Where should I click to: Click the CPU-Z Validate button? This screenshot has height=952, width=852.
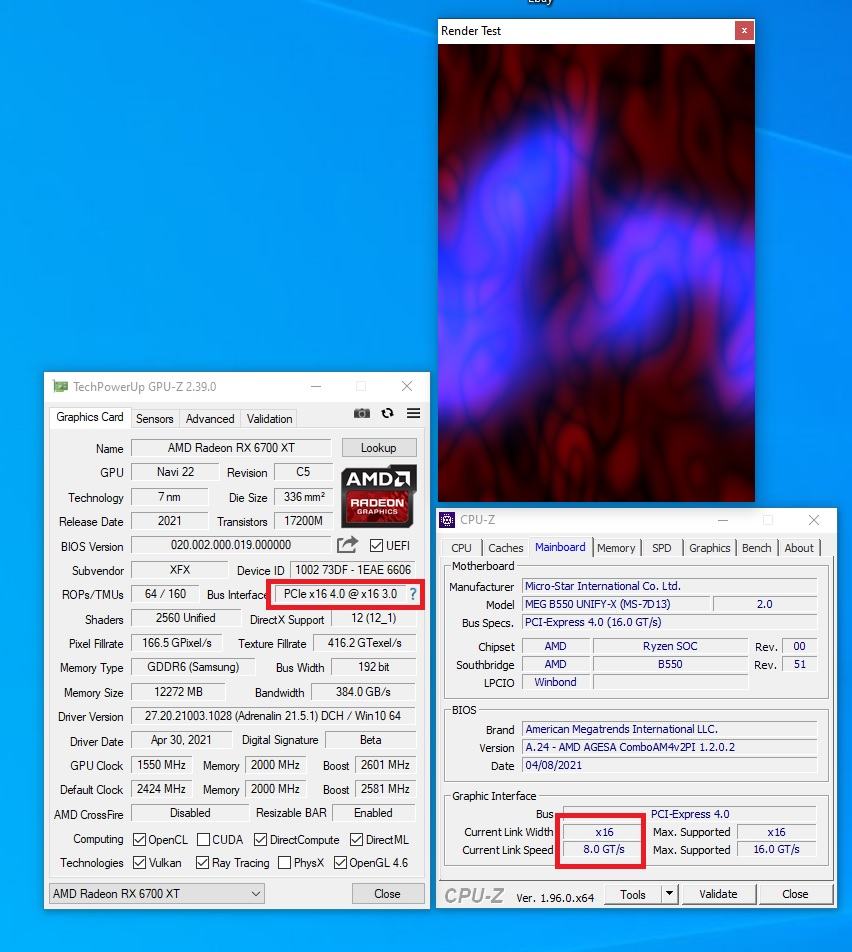(x=718, y=894)
